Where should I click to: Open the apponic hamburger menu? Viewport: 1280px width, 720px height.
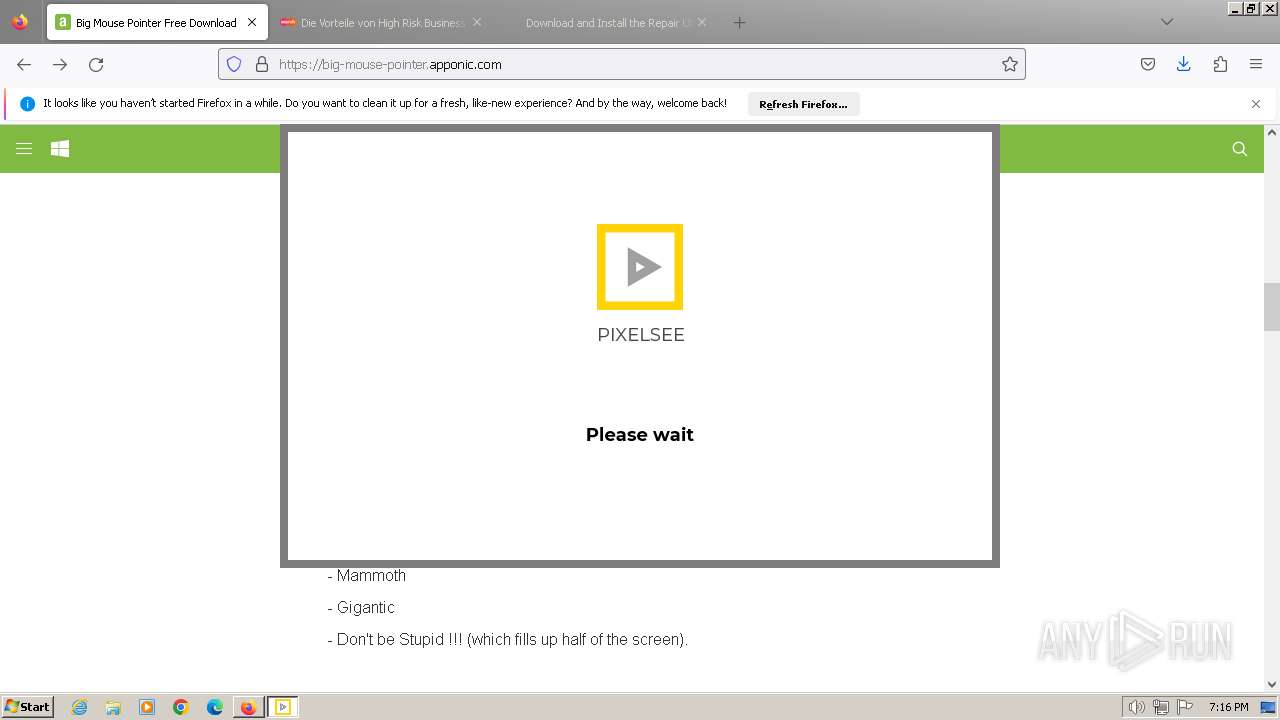coord(24,148)
